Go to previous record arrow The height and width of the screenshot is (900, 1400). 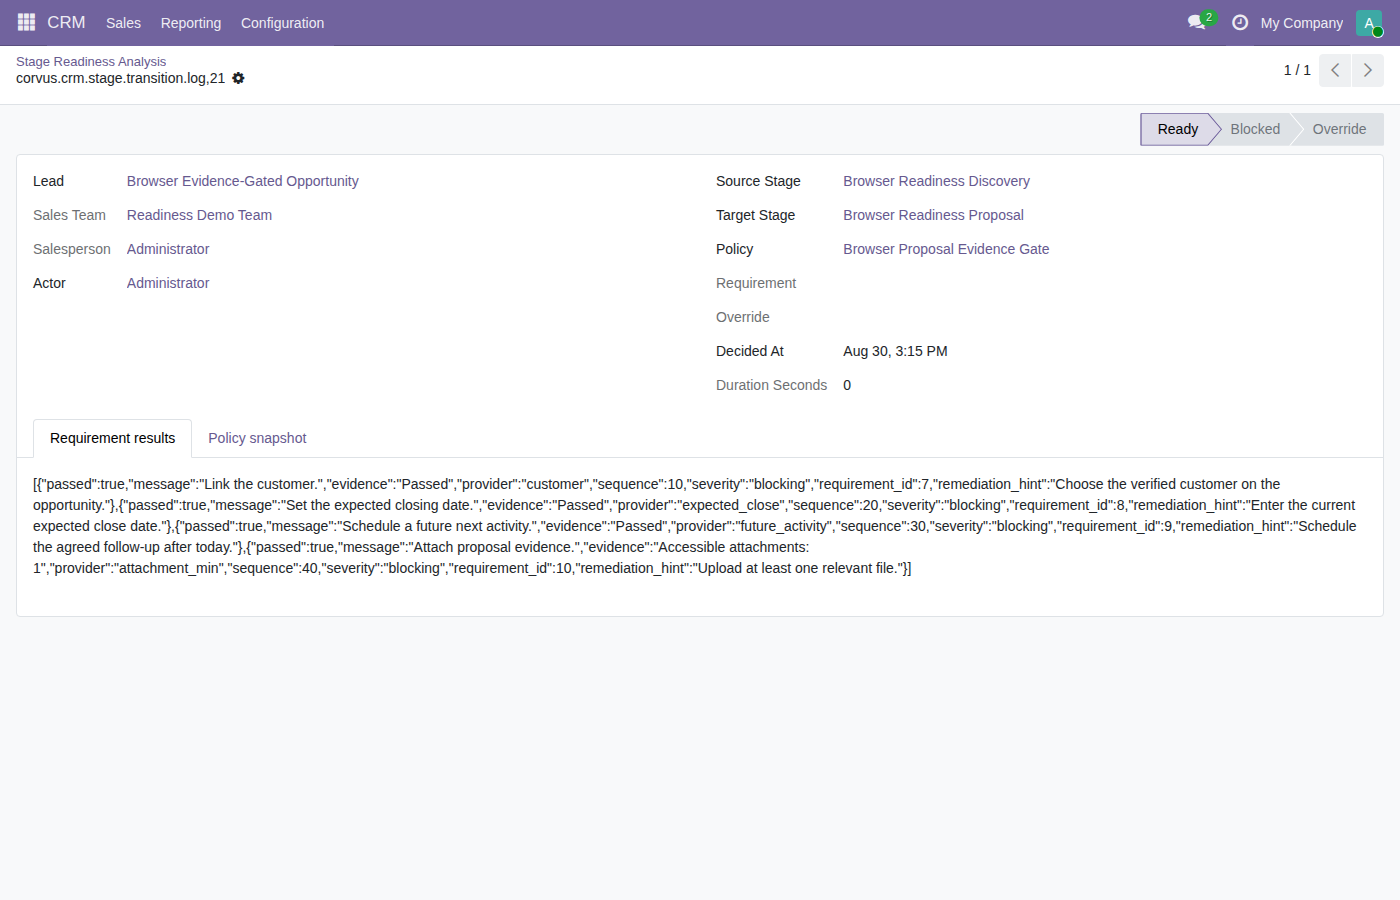pos(1335,70)
